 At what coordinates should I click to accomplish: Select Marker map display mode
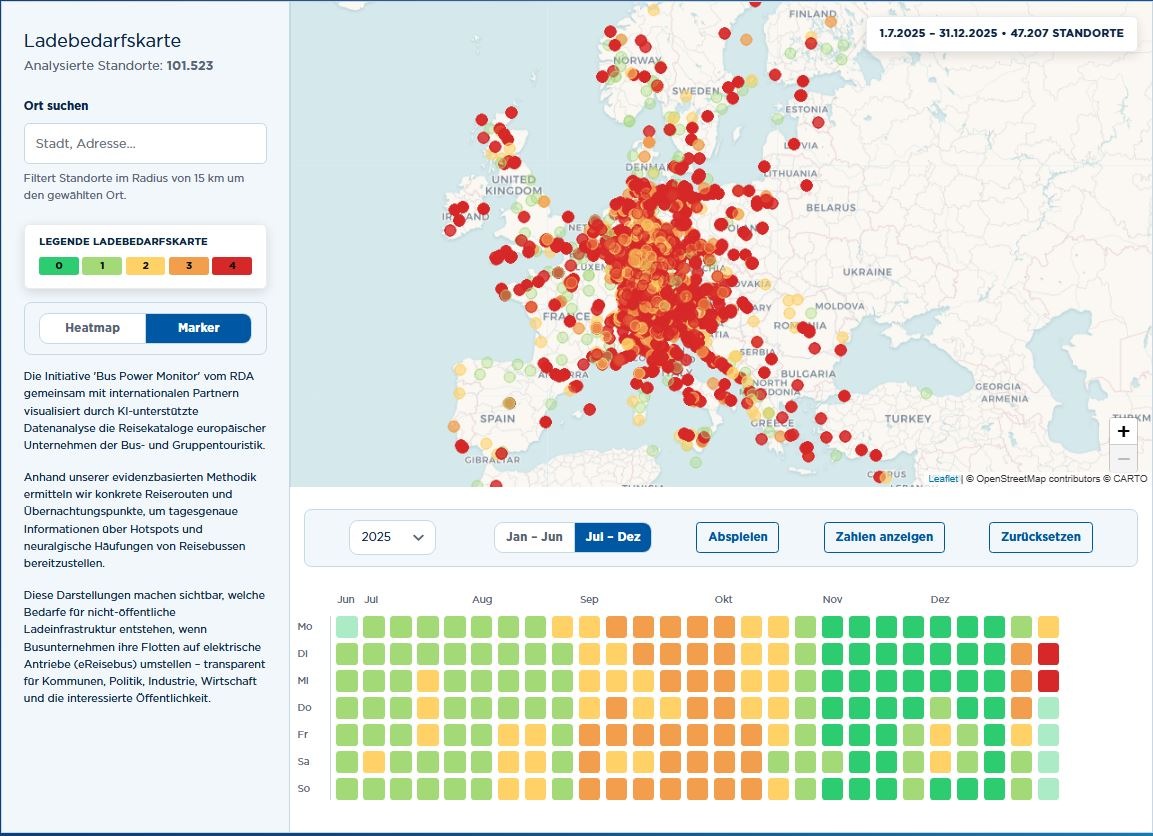198,328
